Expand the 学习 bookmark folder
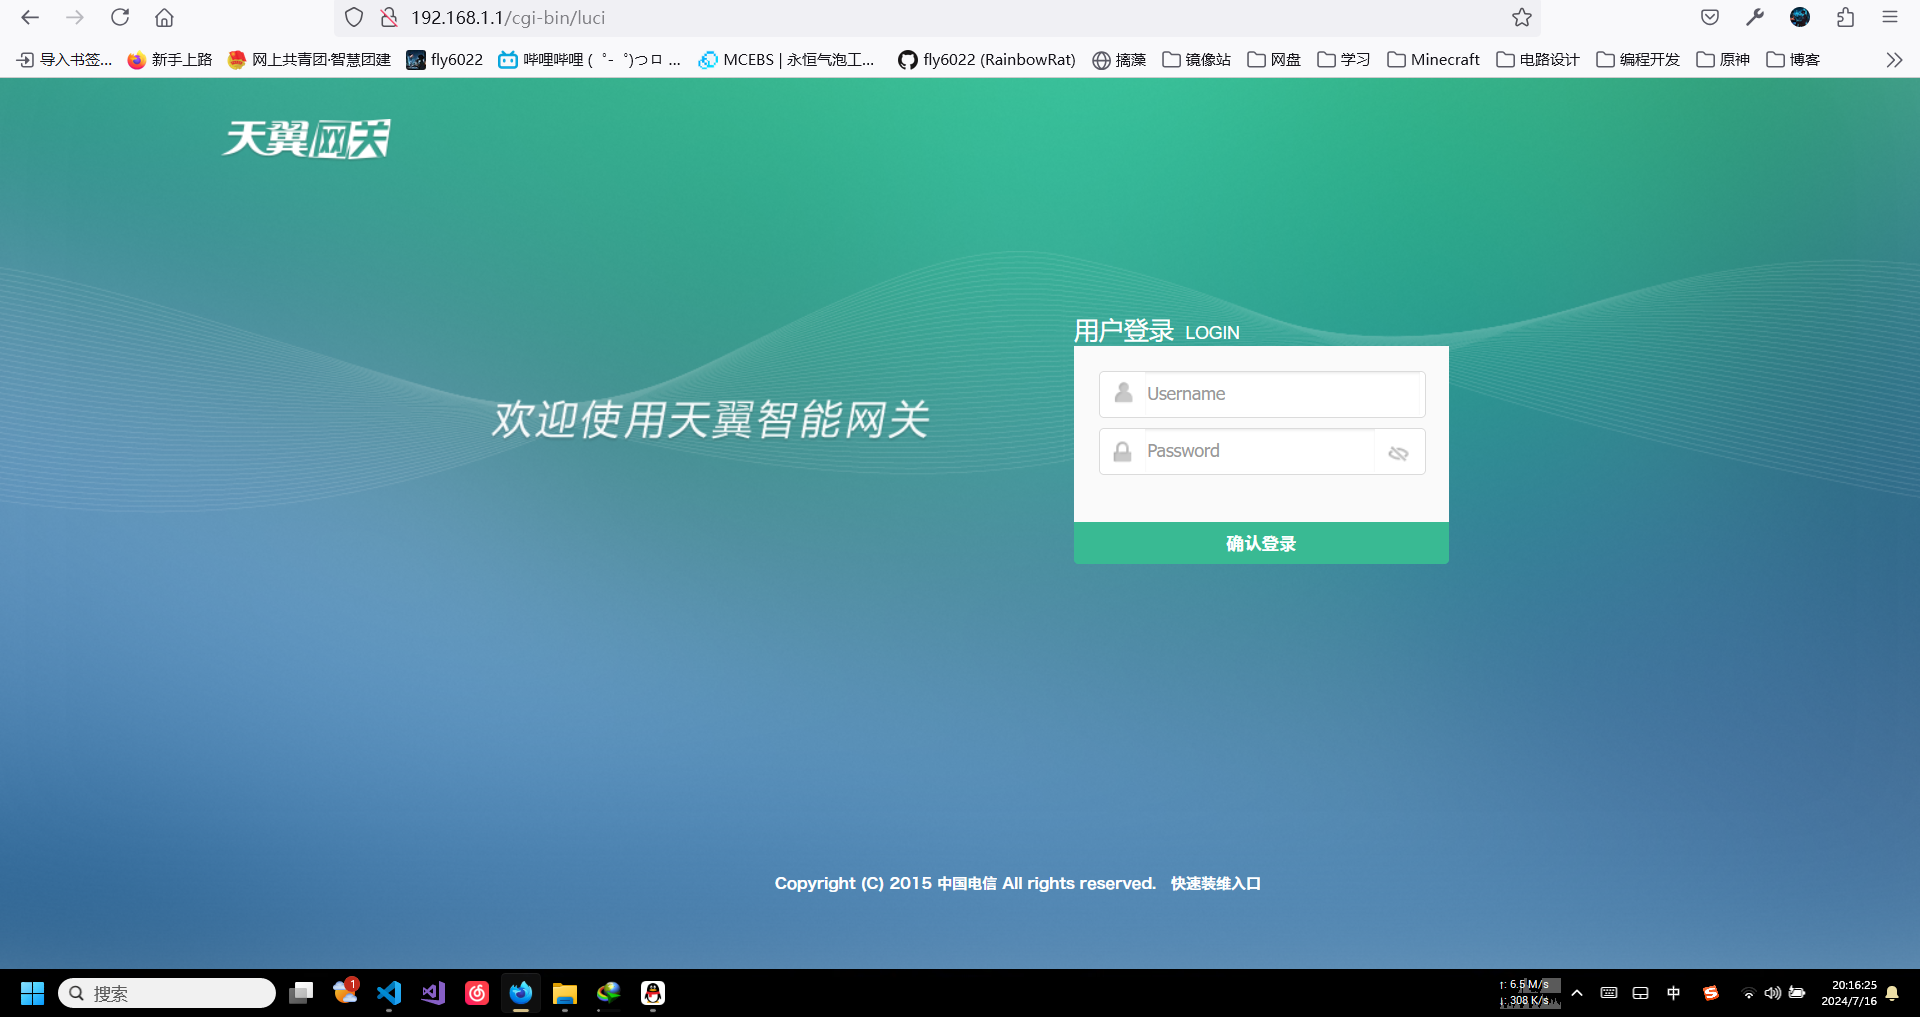Viewport: 1920px width, 1017px height. click(1344, 60)
